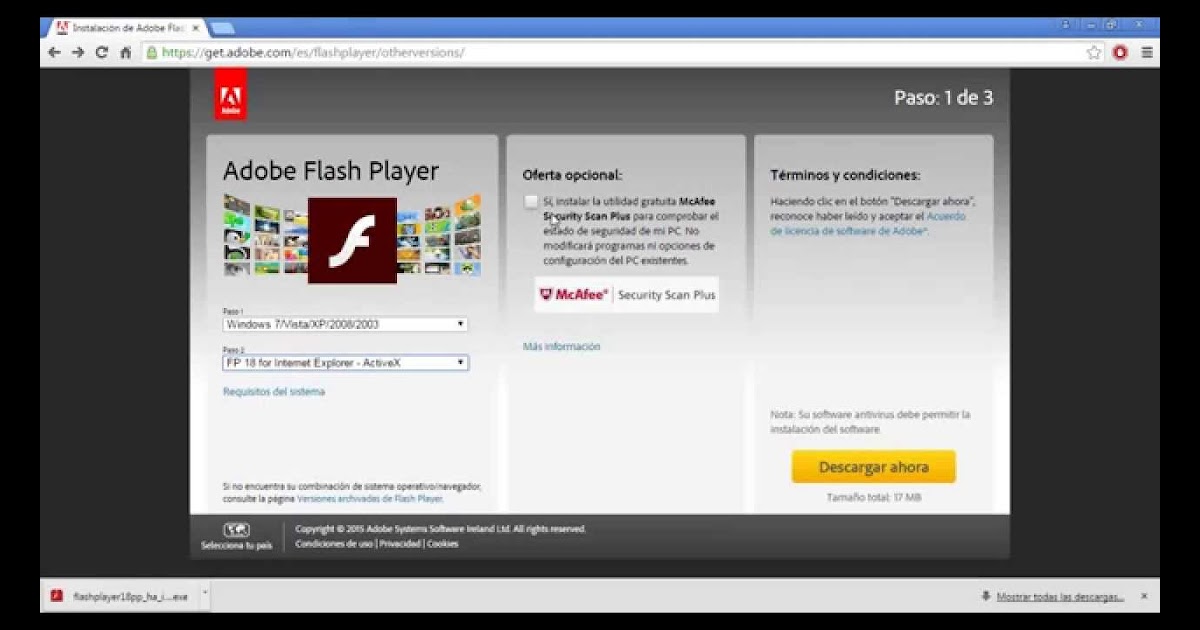1200x630 pixels.
Task: Open the Paso 2 version dropdown
Action: pyautogui.click(x=345, y=363)
